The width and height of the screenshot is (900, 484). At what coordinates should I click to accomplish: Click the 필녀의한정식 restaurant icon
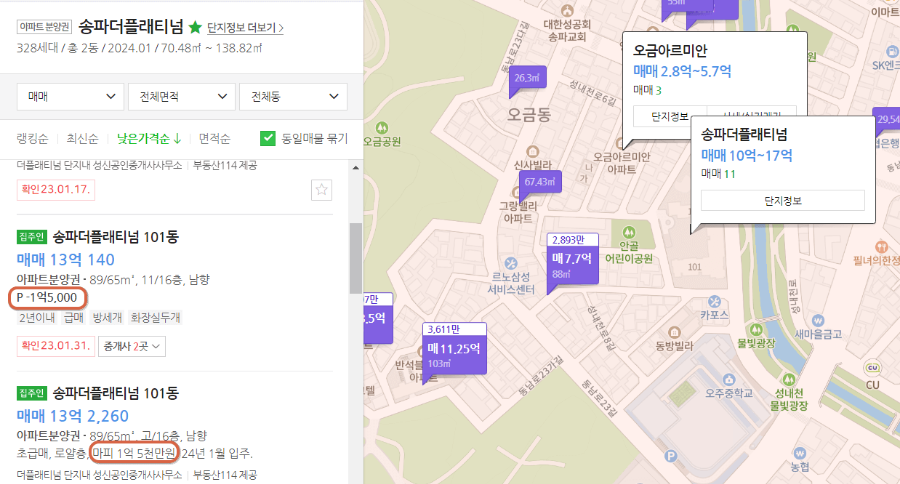[882, 247]
